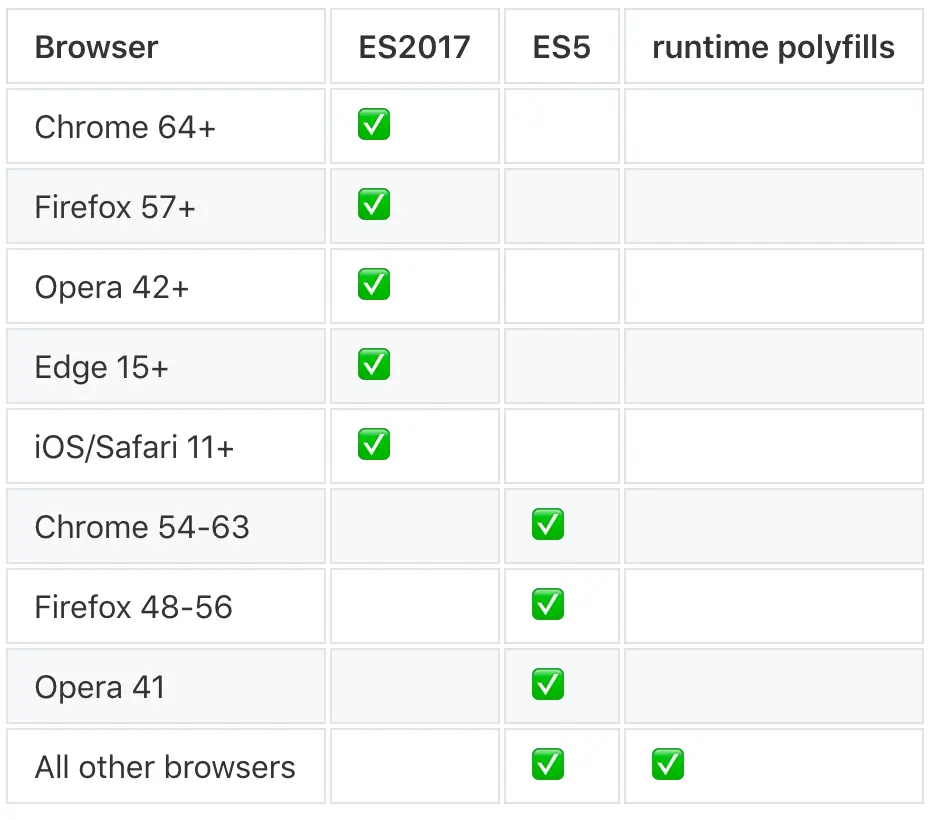Select the Edge 15+ cell text
Image resolution: width=938 pixels, height=820 pixels.
101,367
